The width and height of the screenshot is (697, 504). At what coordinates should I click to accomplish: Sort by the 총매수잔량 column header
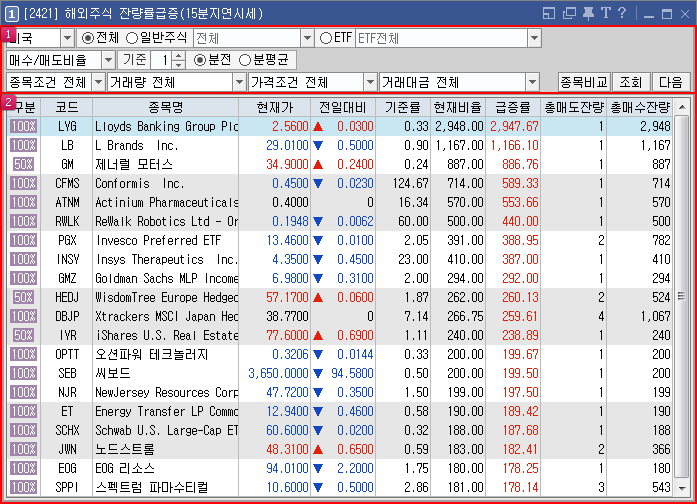click(x=640, y=107)
